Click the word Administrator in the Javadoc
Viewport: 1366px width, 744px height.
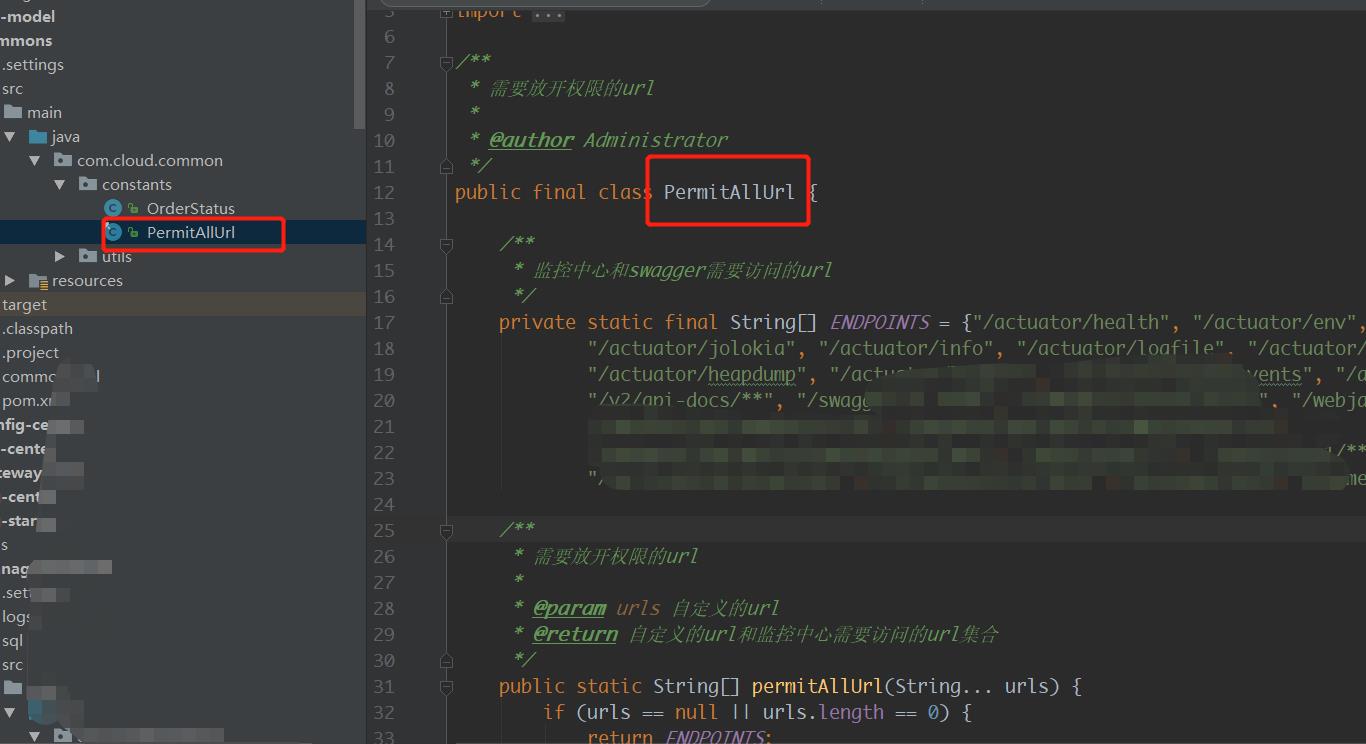pos(656,140)
